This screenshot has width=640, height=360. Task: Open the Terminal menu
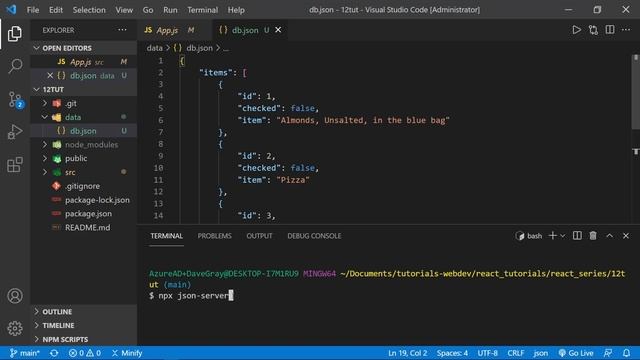[x=202, y=10]
